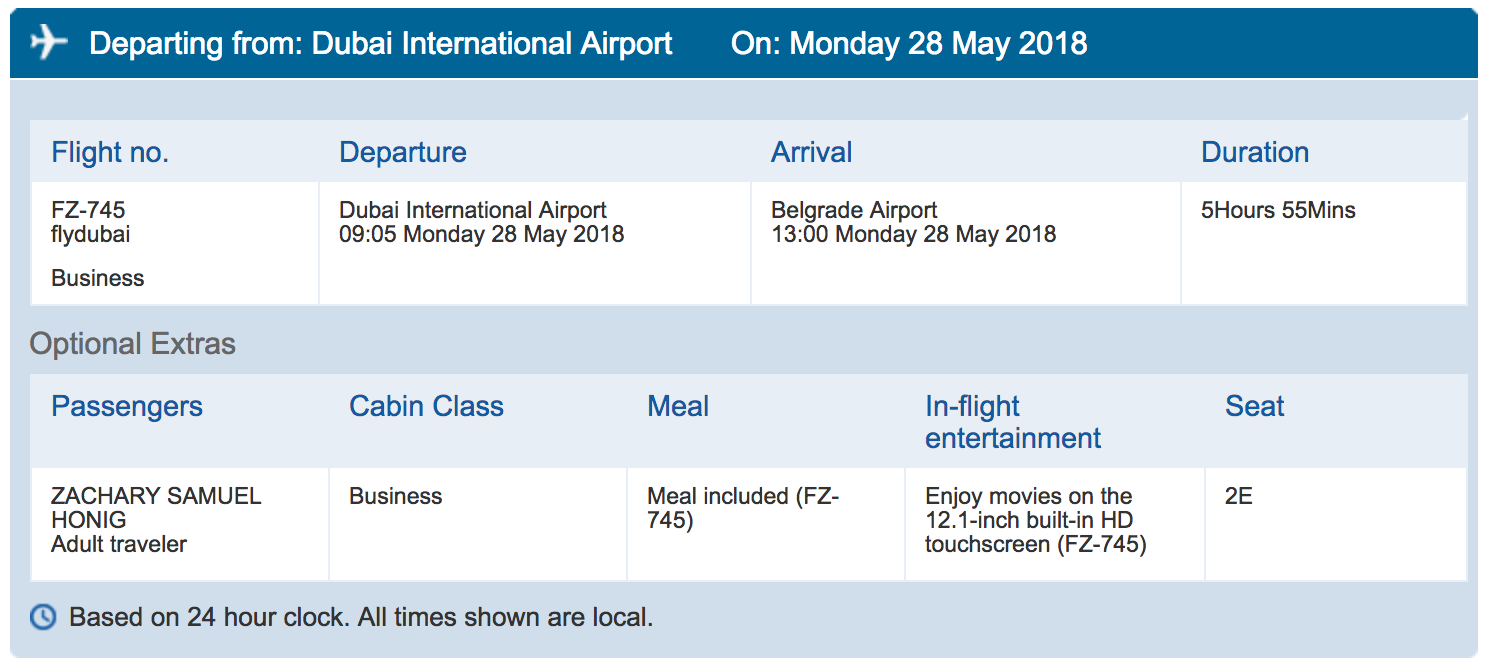
Task: Click the airplane icon in header
Action: pos(48,43)
